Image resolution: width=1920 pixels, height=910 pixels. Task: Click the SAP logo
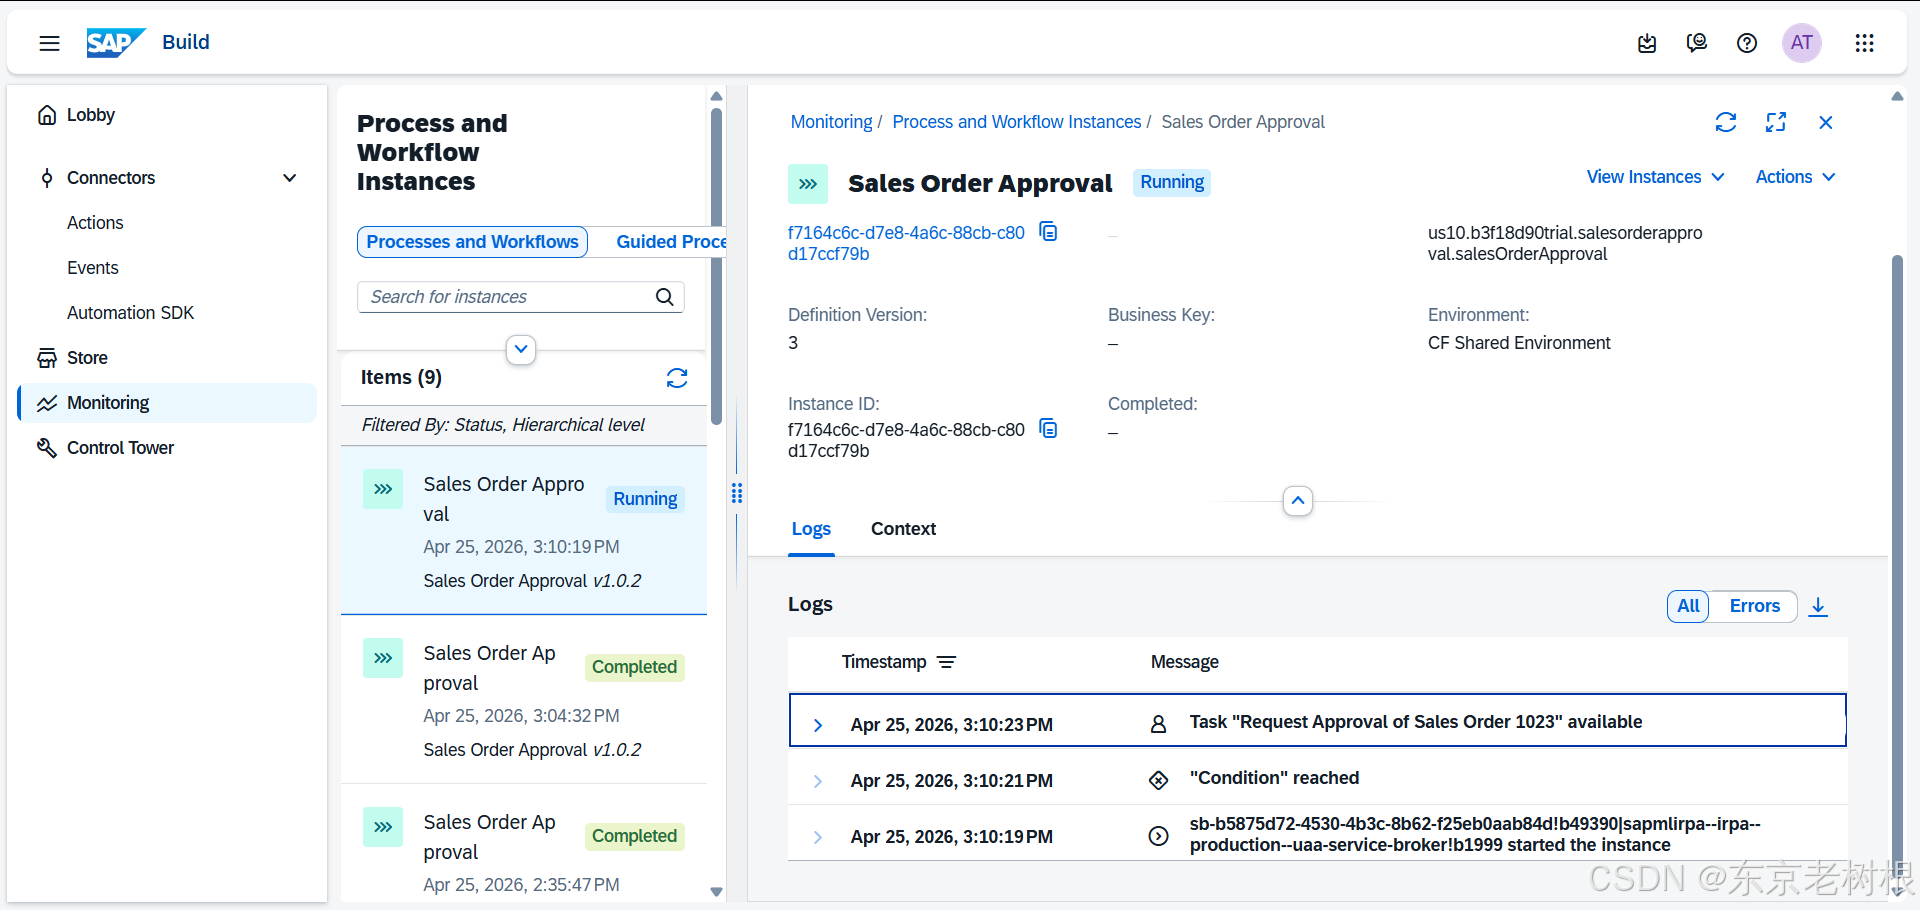tap(116, 43)
